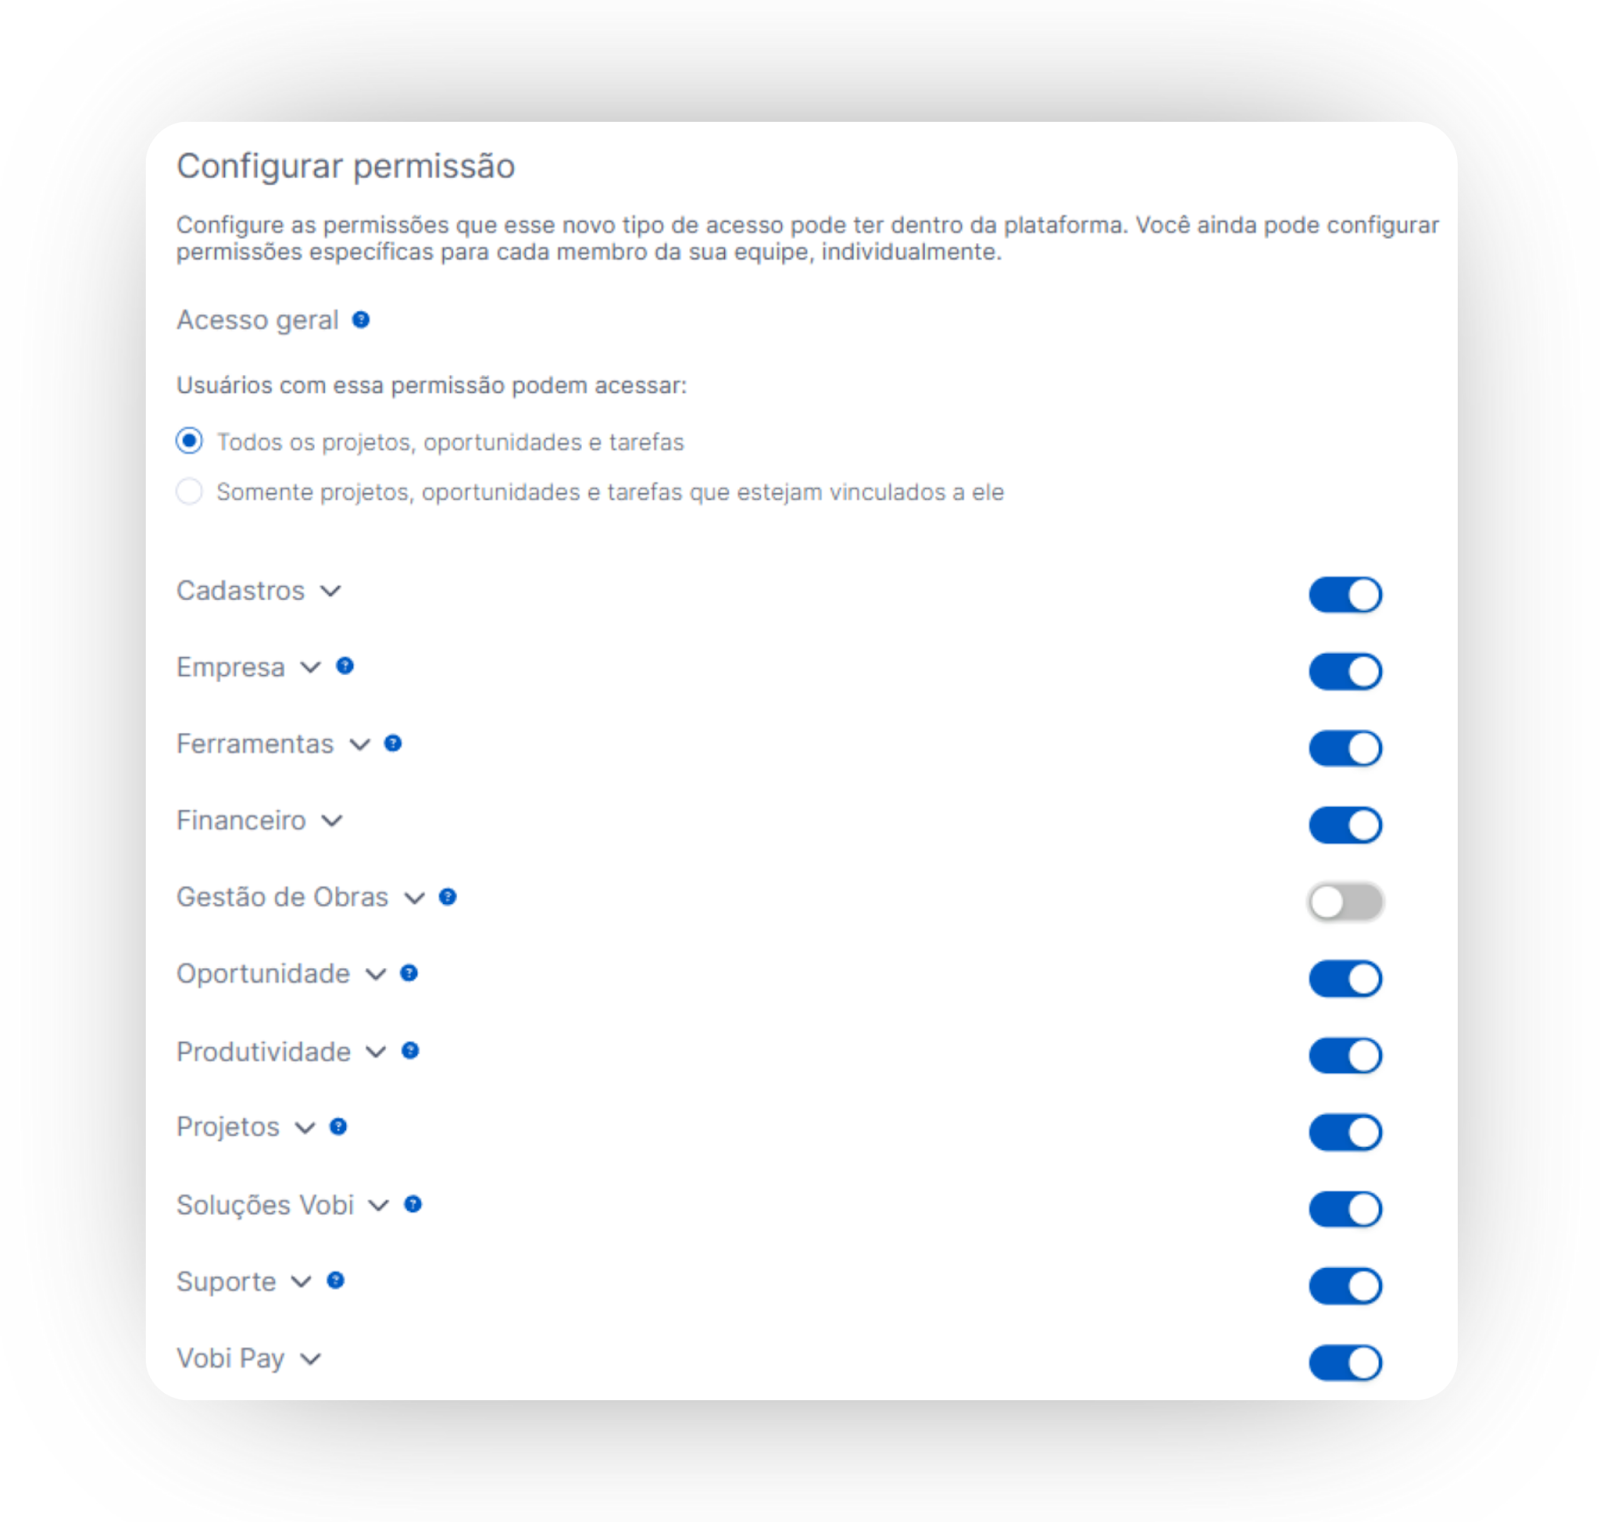This screenshot has width=1600, height=1522.
Task: Turn off the Financeiro toggle
Action: point(1345,825)
